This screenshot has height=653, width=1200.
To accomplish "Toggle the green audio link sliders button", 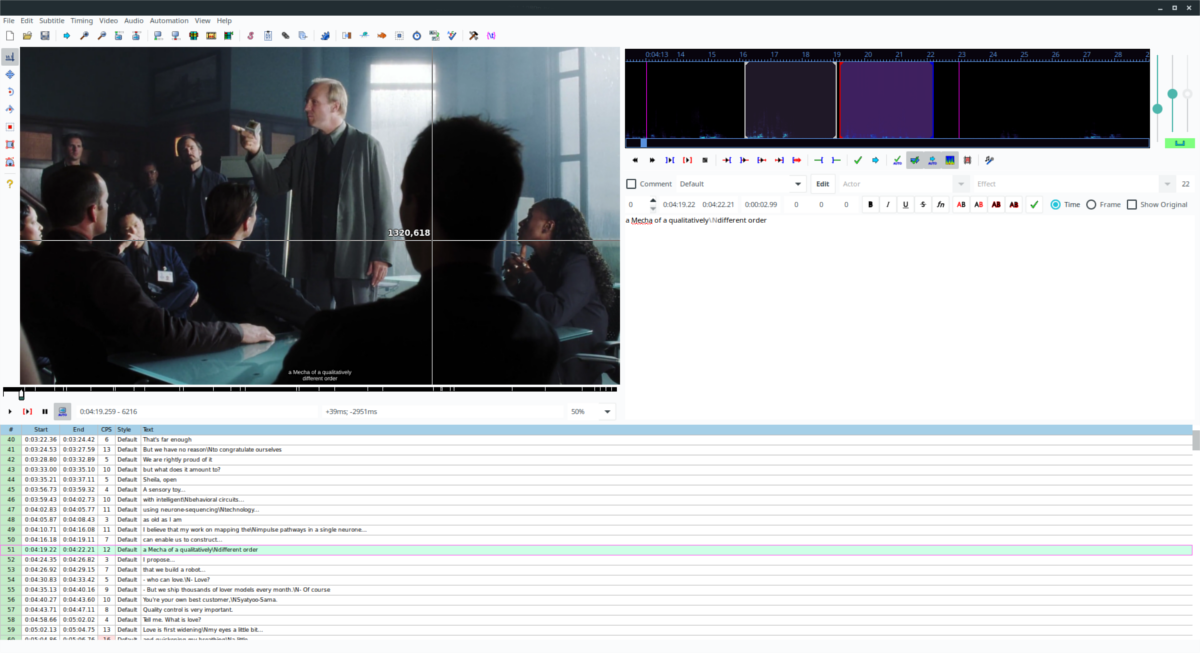I will [1180, 144].
